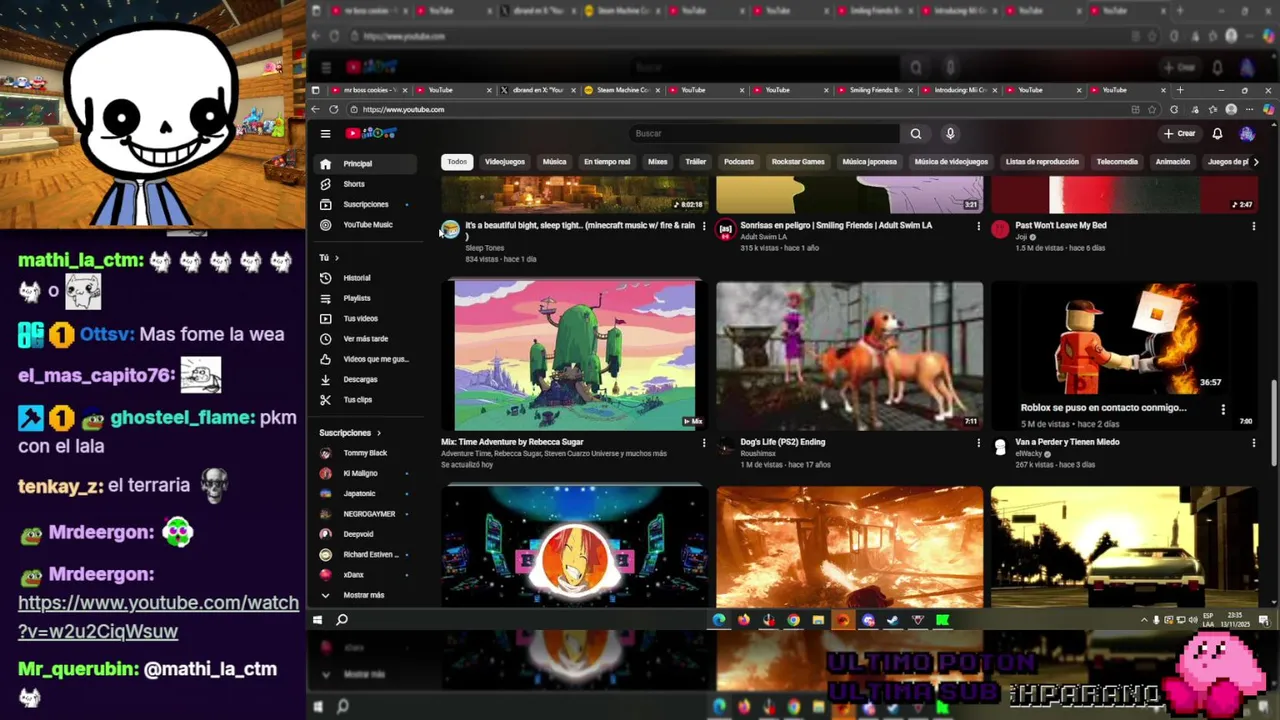Open Windows Start menu on taskbar
This screenshot has width=1280, height=720.
tap(317, 620)
